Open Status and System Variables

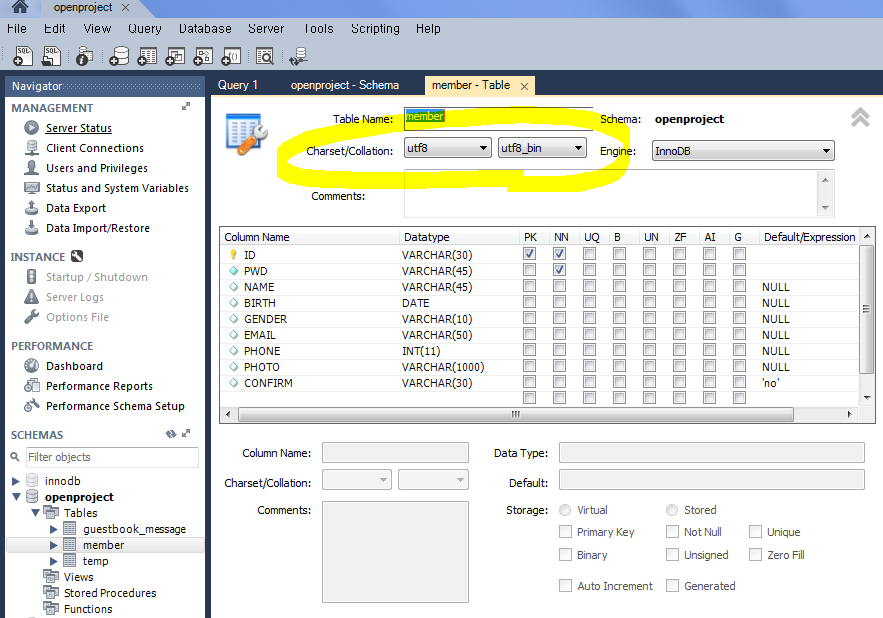pyautogui.click(x=117, y=188)
